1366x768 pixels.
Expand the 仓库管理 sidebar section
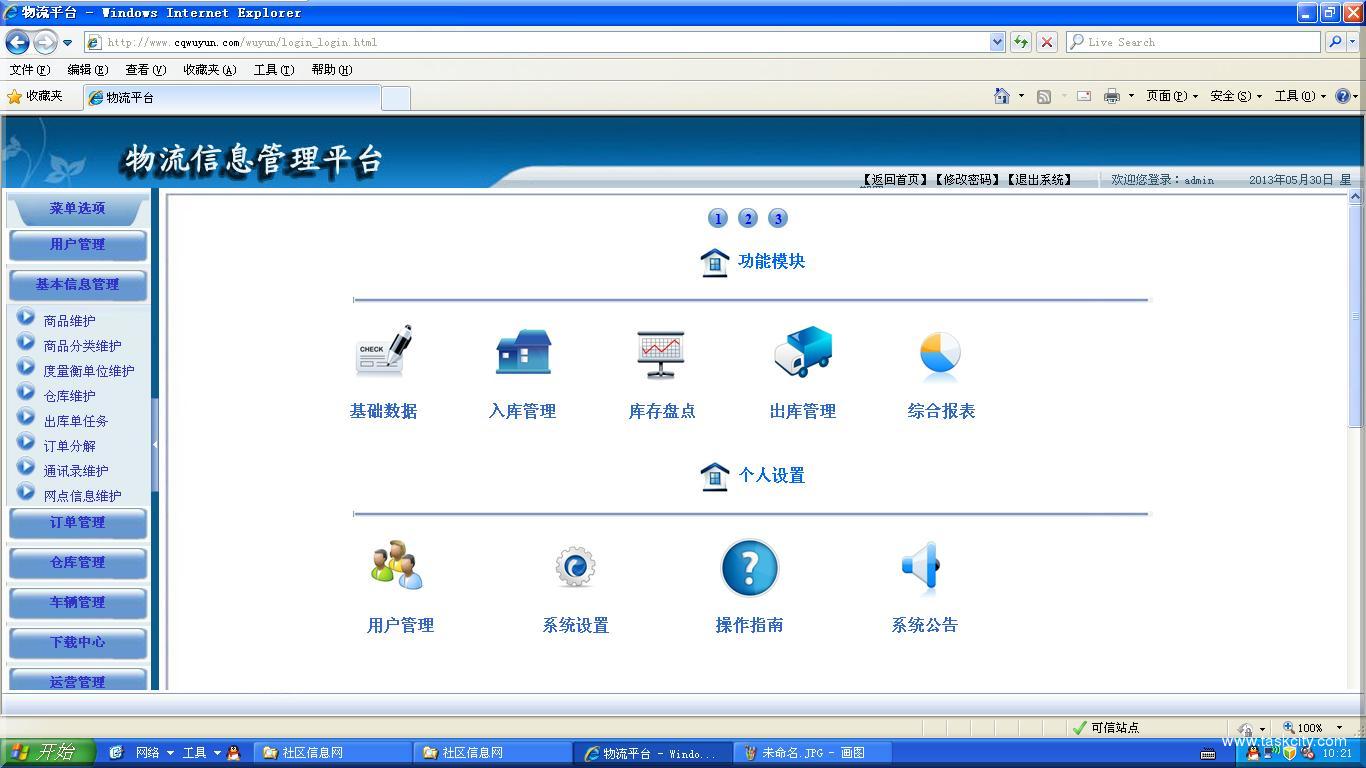[x=78, y=563]
